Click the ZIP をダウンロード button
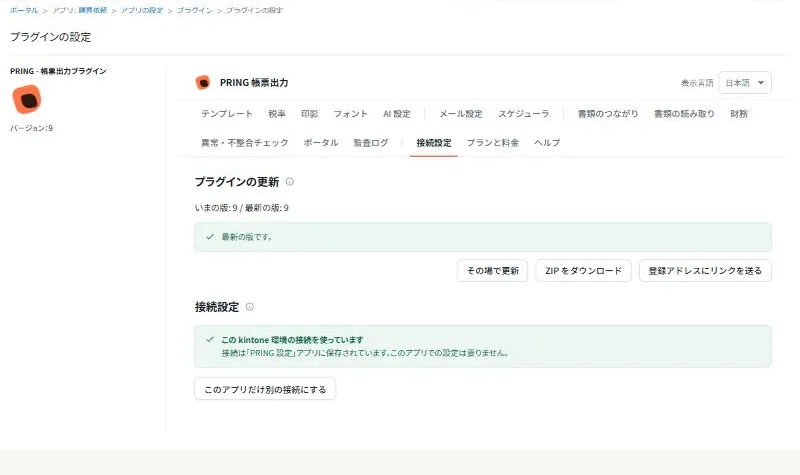The image size is (800, 475). coord(583,270)
